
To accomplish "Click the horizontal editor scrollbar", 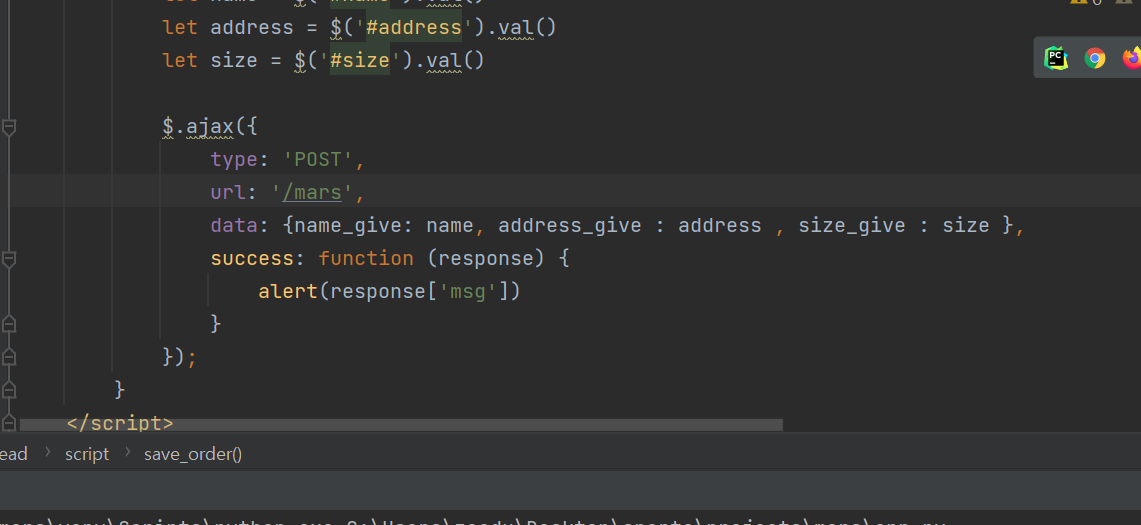I will tap(401, 425).
